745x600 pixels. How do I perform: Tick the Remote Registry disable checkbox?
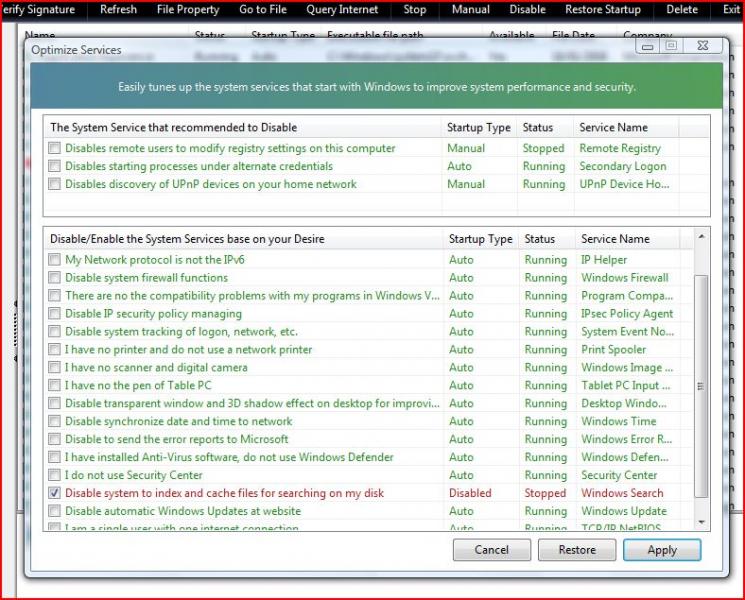tap(55, 149)
